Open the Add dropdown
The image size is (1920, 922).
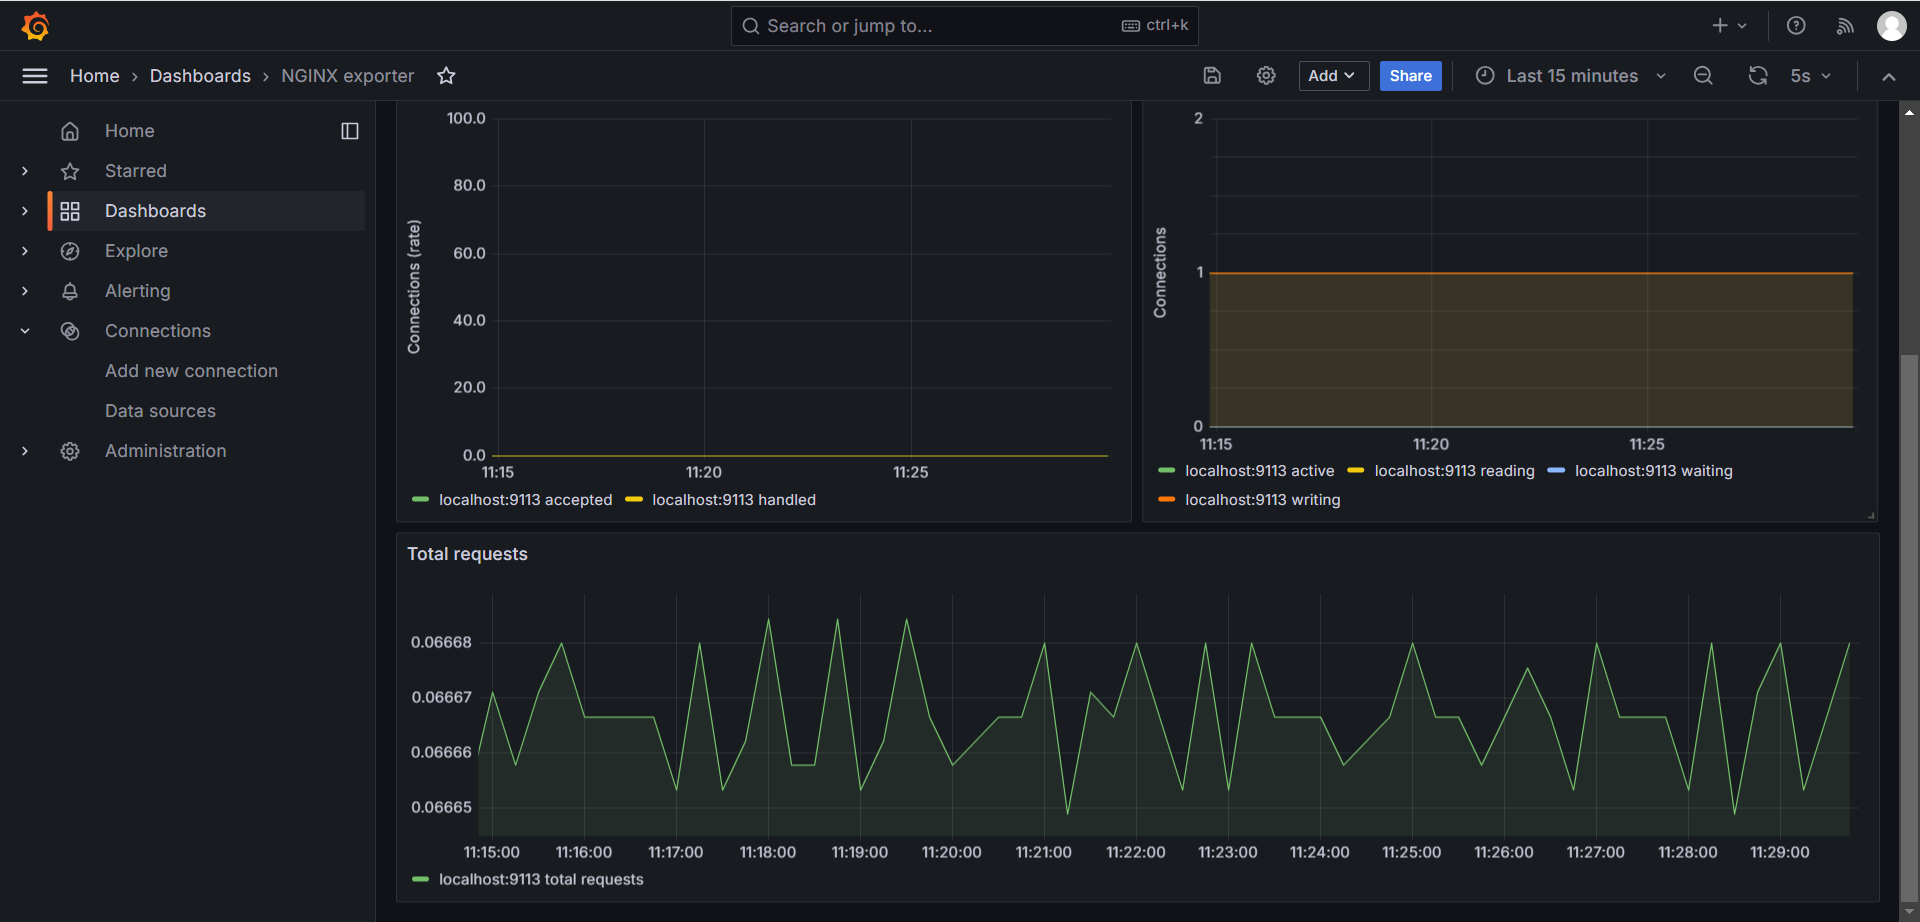1333,76
